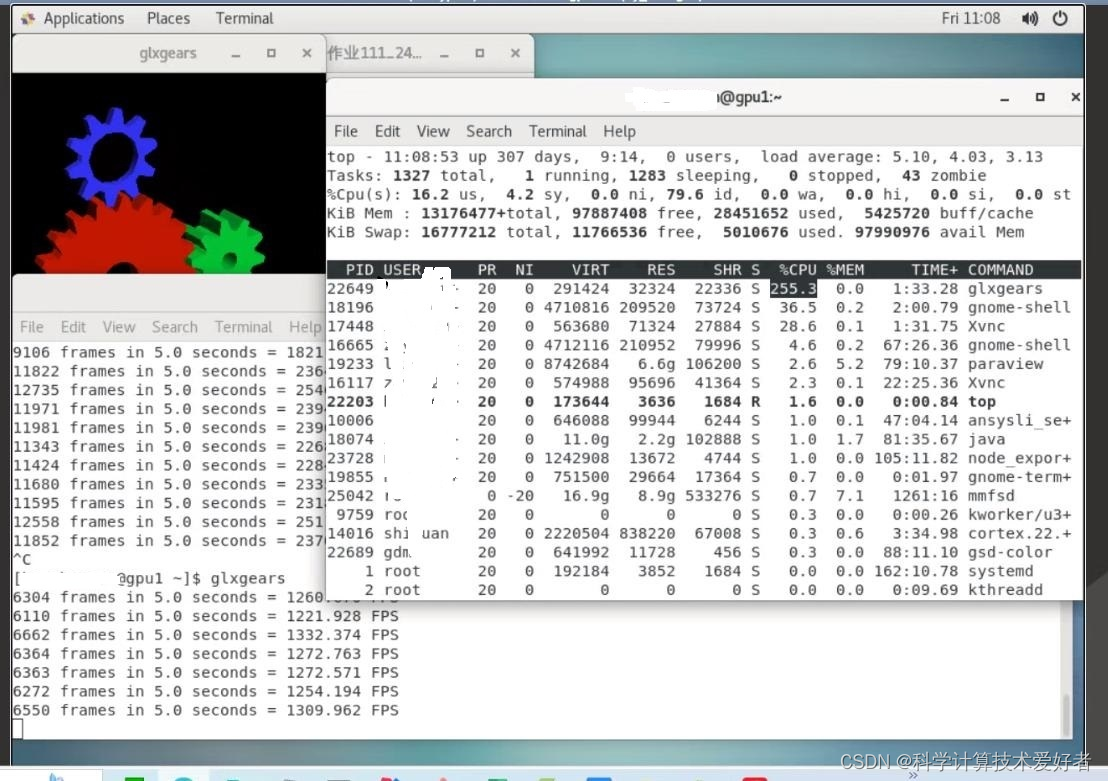The height and width of the screenshot is (781, 1108).
Task: Open Search menu in background terminal
Action: (174, 327)
